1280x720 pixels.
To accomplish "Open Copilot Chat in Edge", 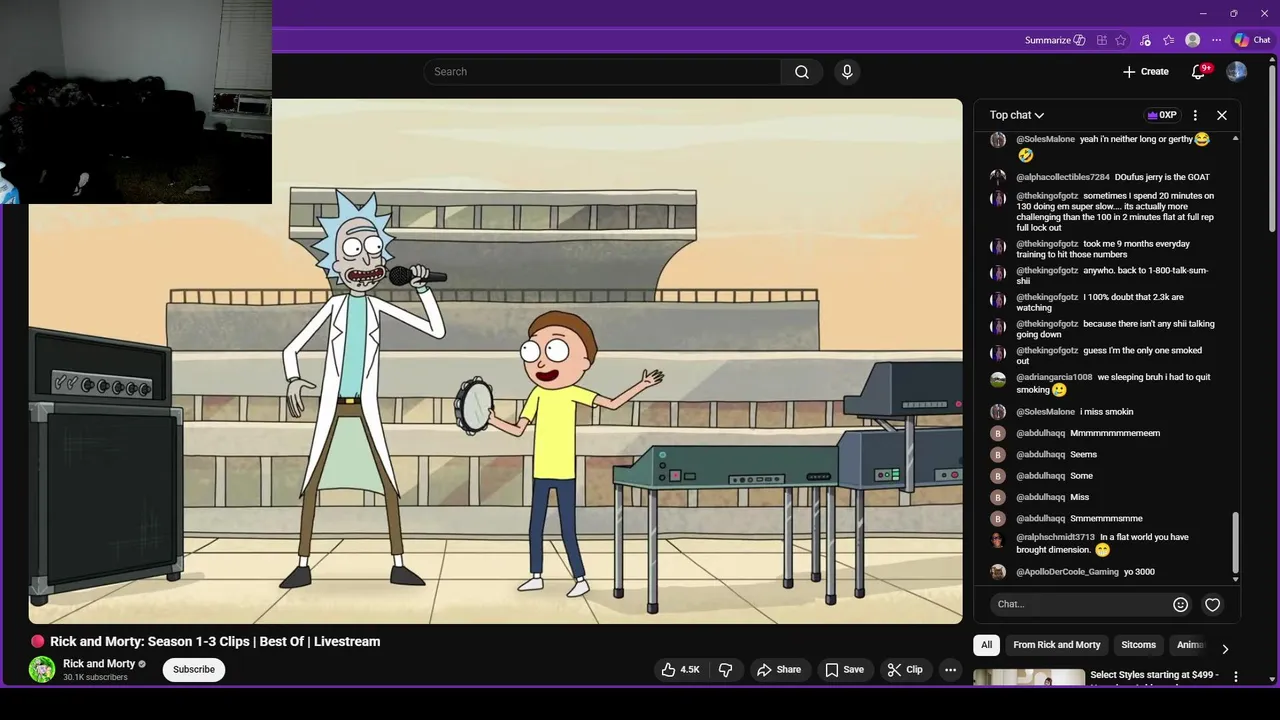I will coord(1252,40).
